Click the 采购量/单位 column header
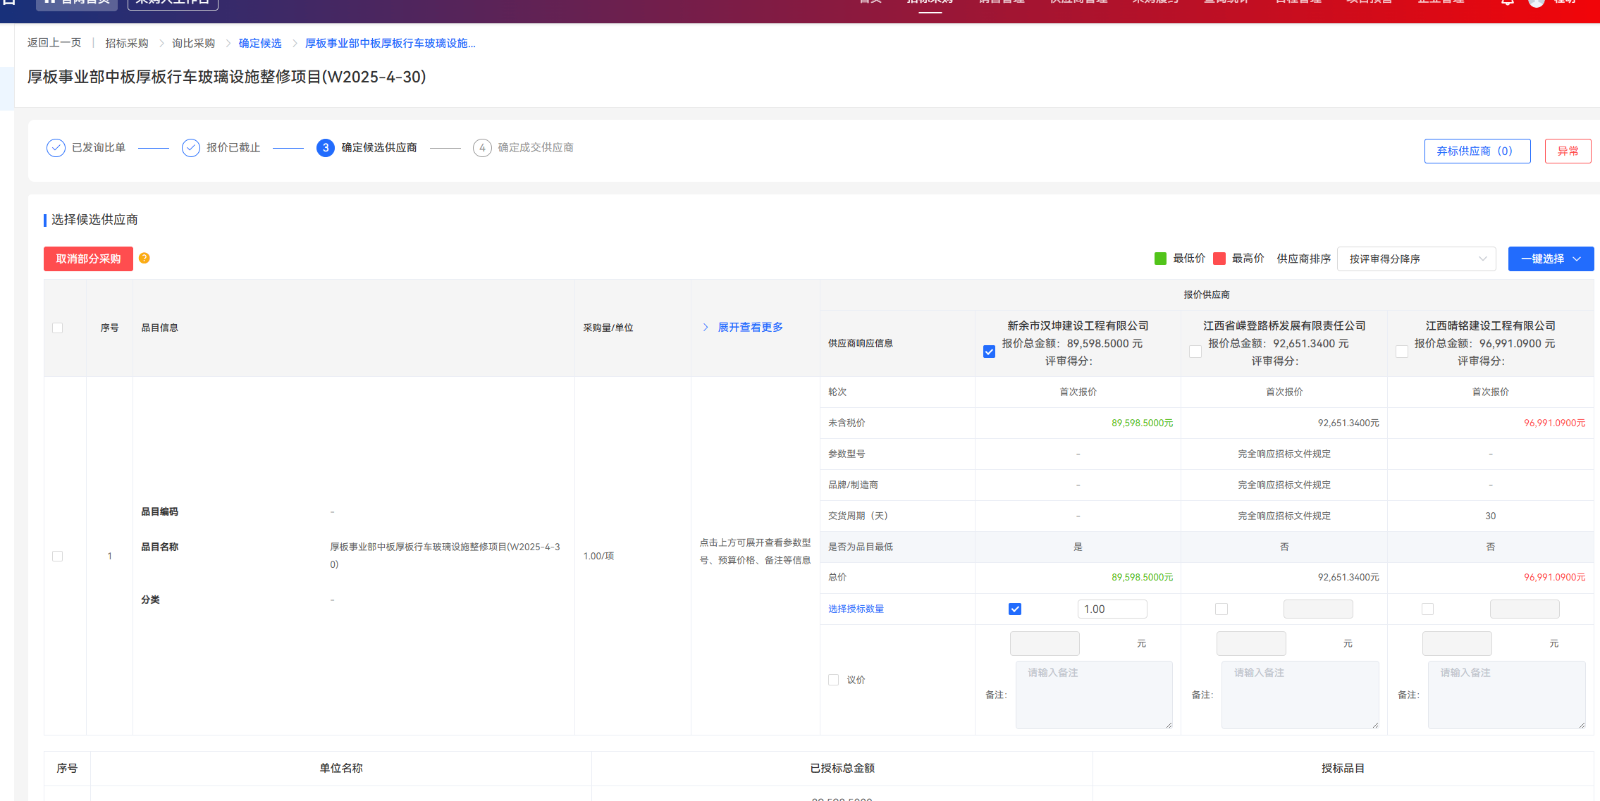This screenshot has height=801, width=1600. coord(608,328)
